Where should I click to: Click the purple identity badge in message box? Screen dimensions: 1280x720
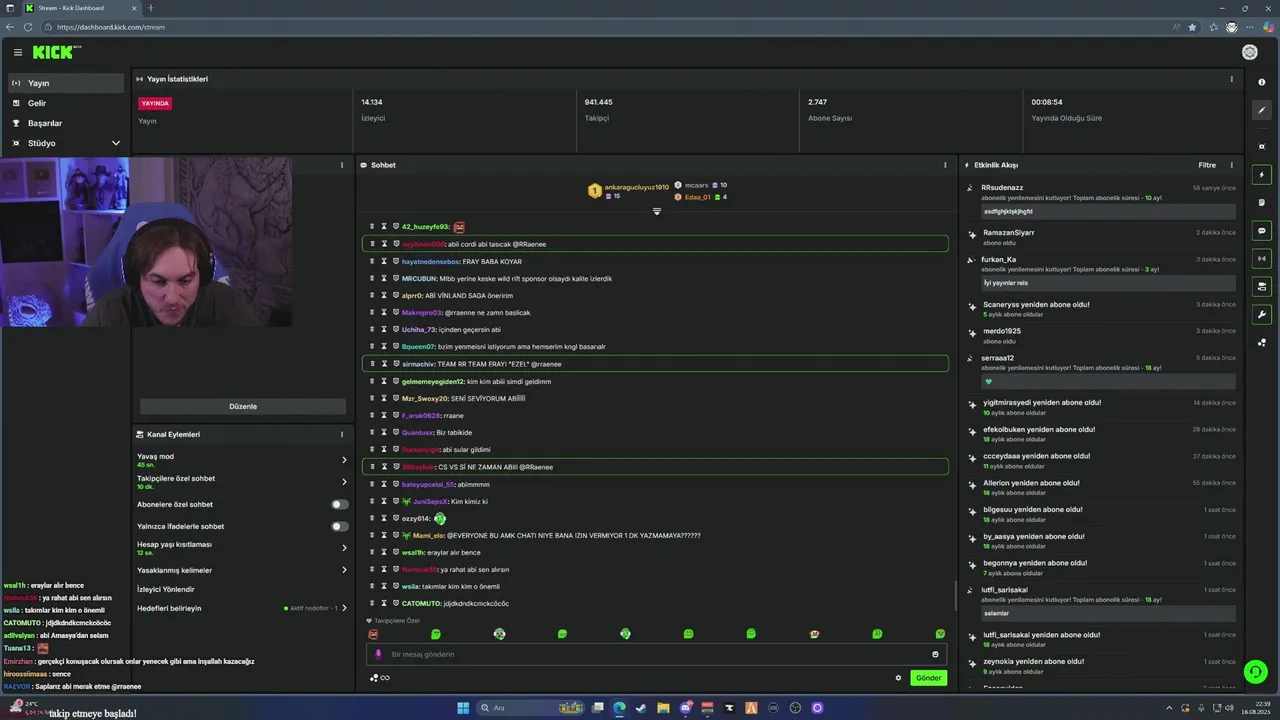point(378,654)
